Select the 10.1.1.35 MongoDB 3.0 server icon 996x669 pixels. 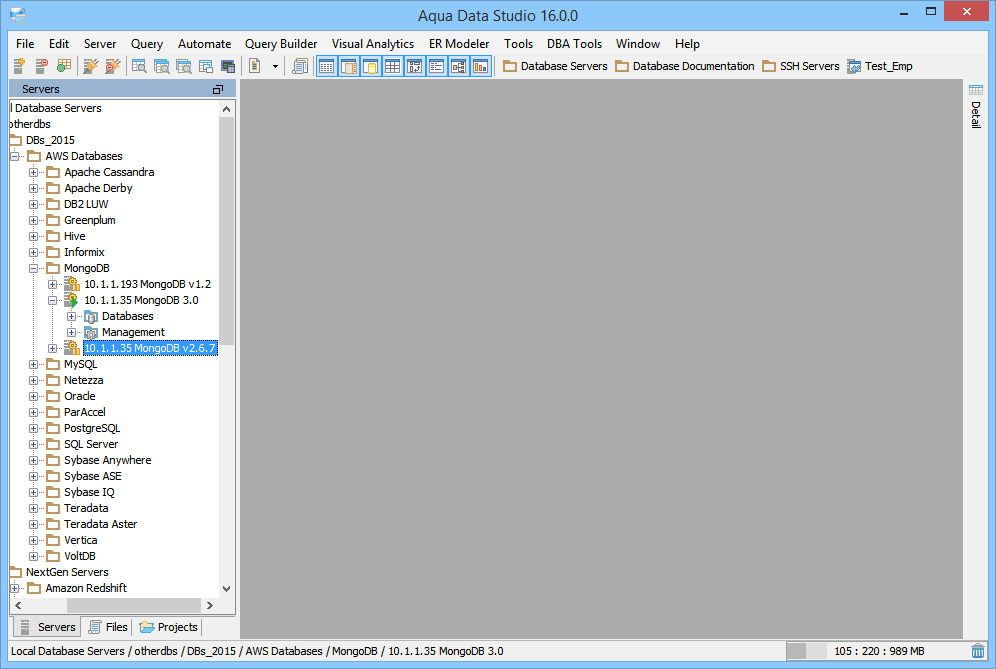(72, 301)
